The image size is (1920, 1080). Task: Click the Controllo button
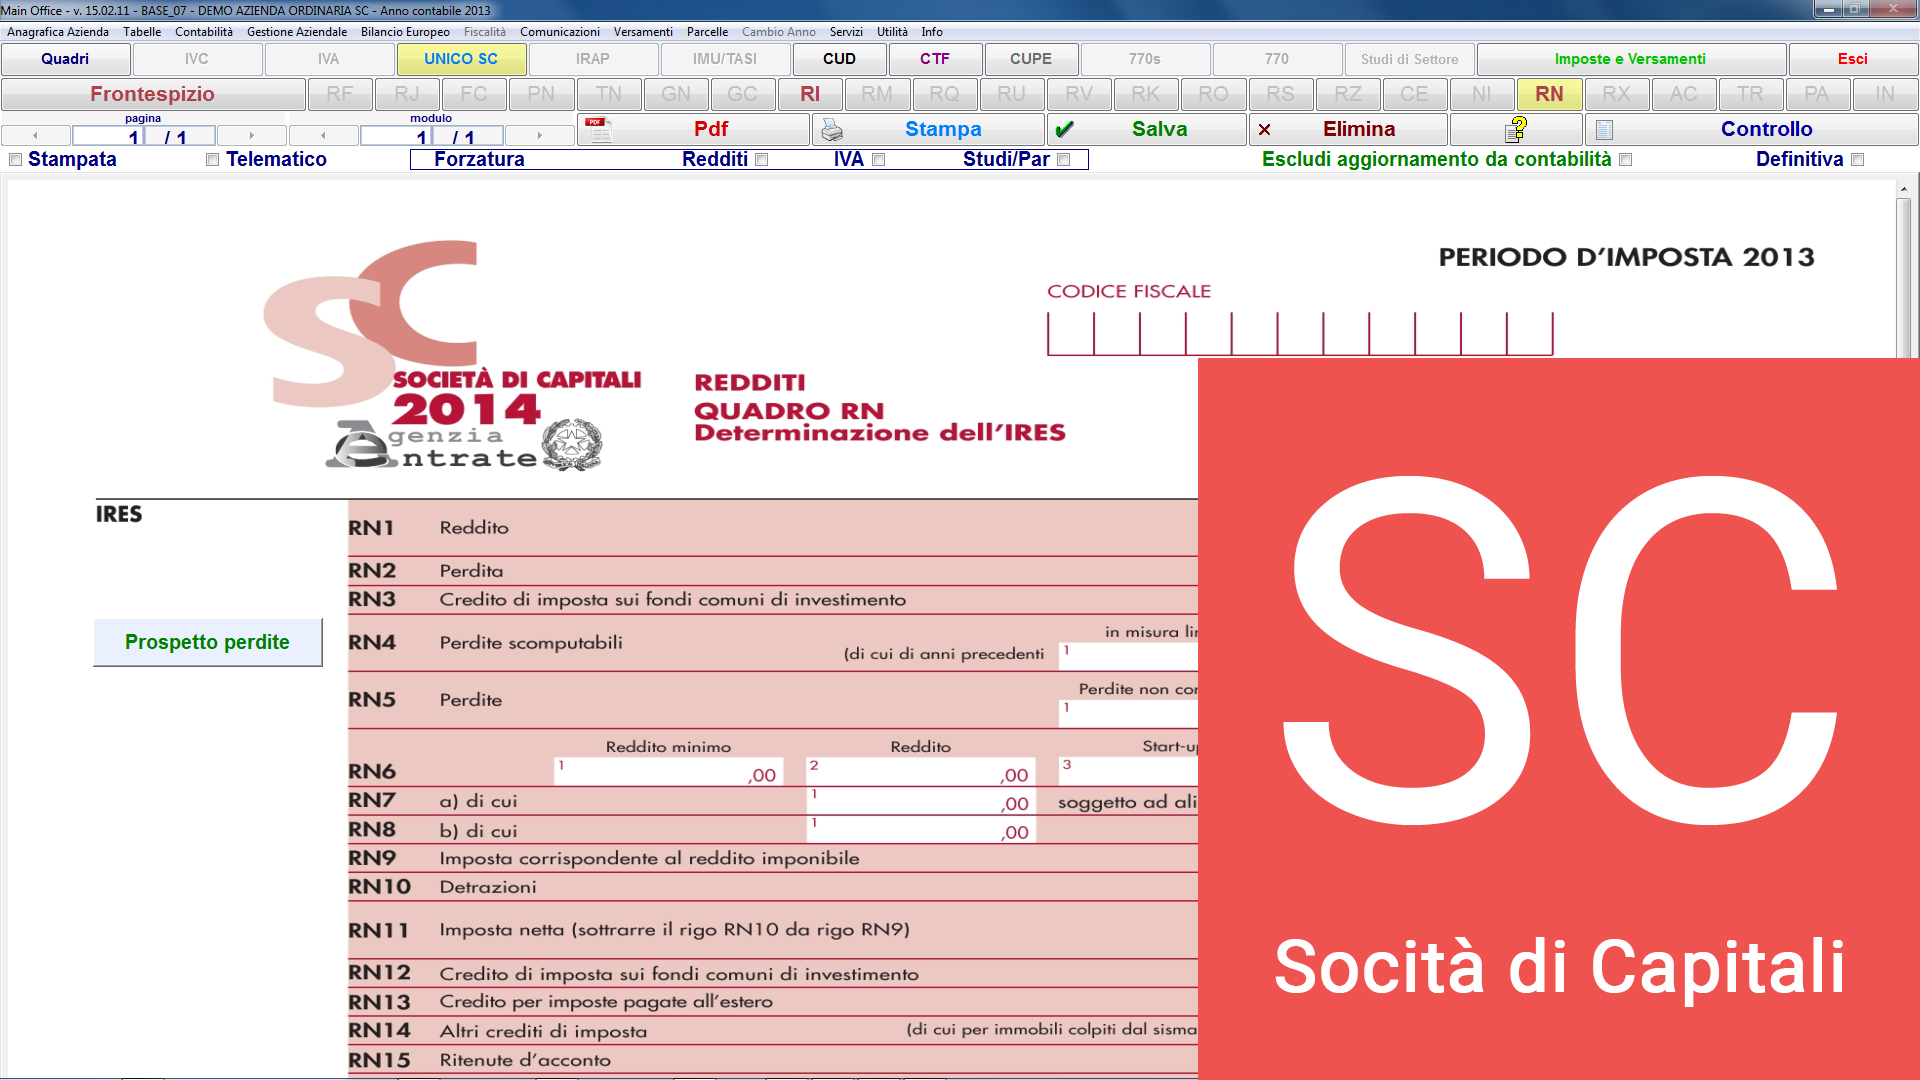pyautogui.click(x=1751, y=129)
